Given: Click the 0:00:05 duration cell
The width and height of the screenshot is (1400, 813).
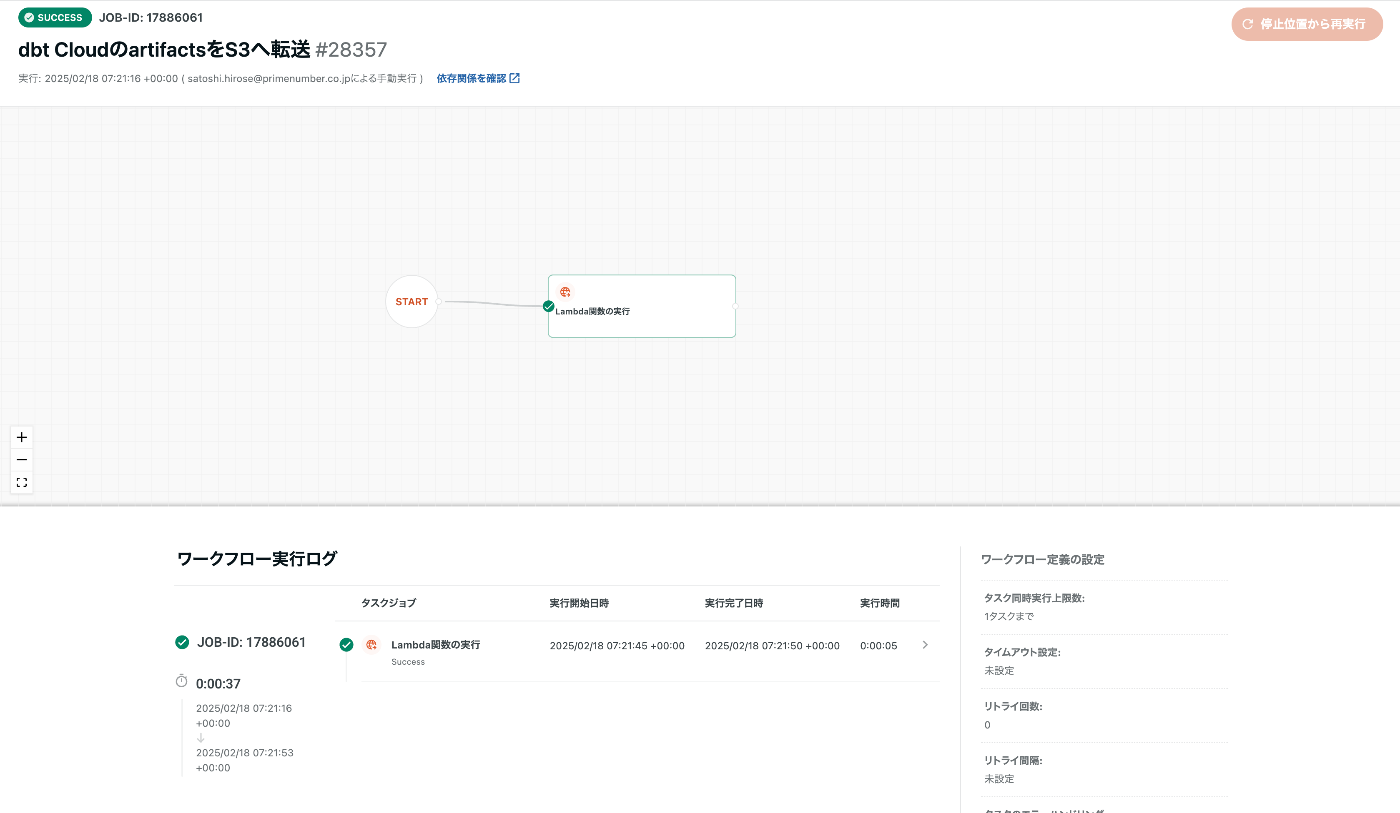Looking at the screenshot, I should tap(879, 646).
